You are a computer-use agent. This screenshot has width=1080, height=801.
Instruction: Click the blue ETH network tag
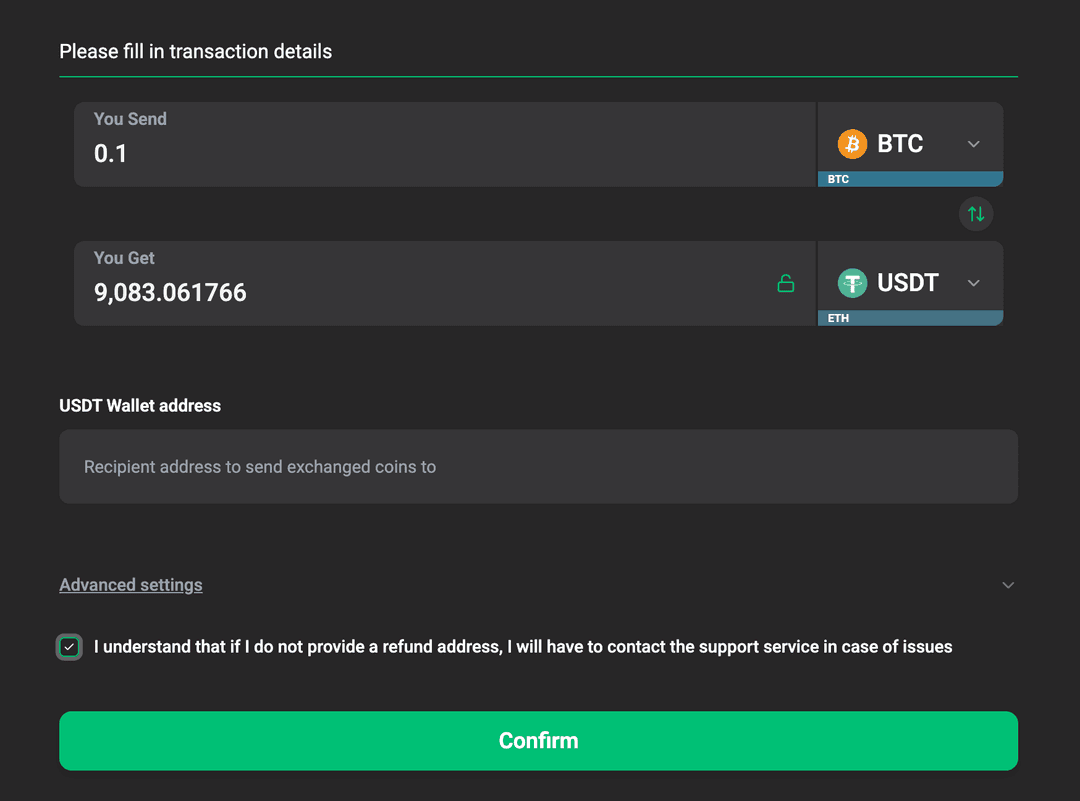coord(910,318)
